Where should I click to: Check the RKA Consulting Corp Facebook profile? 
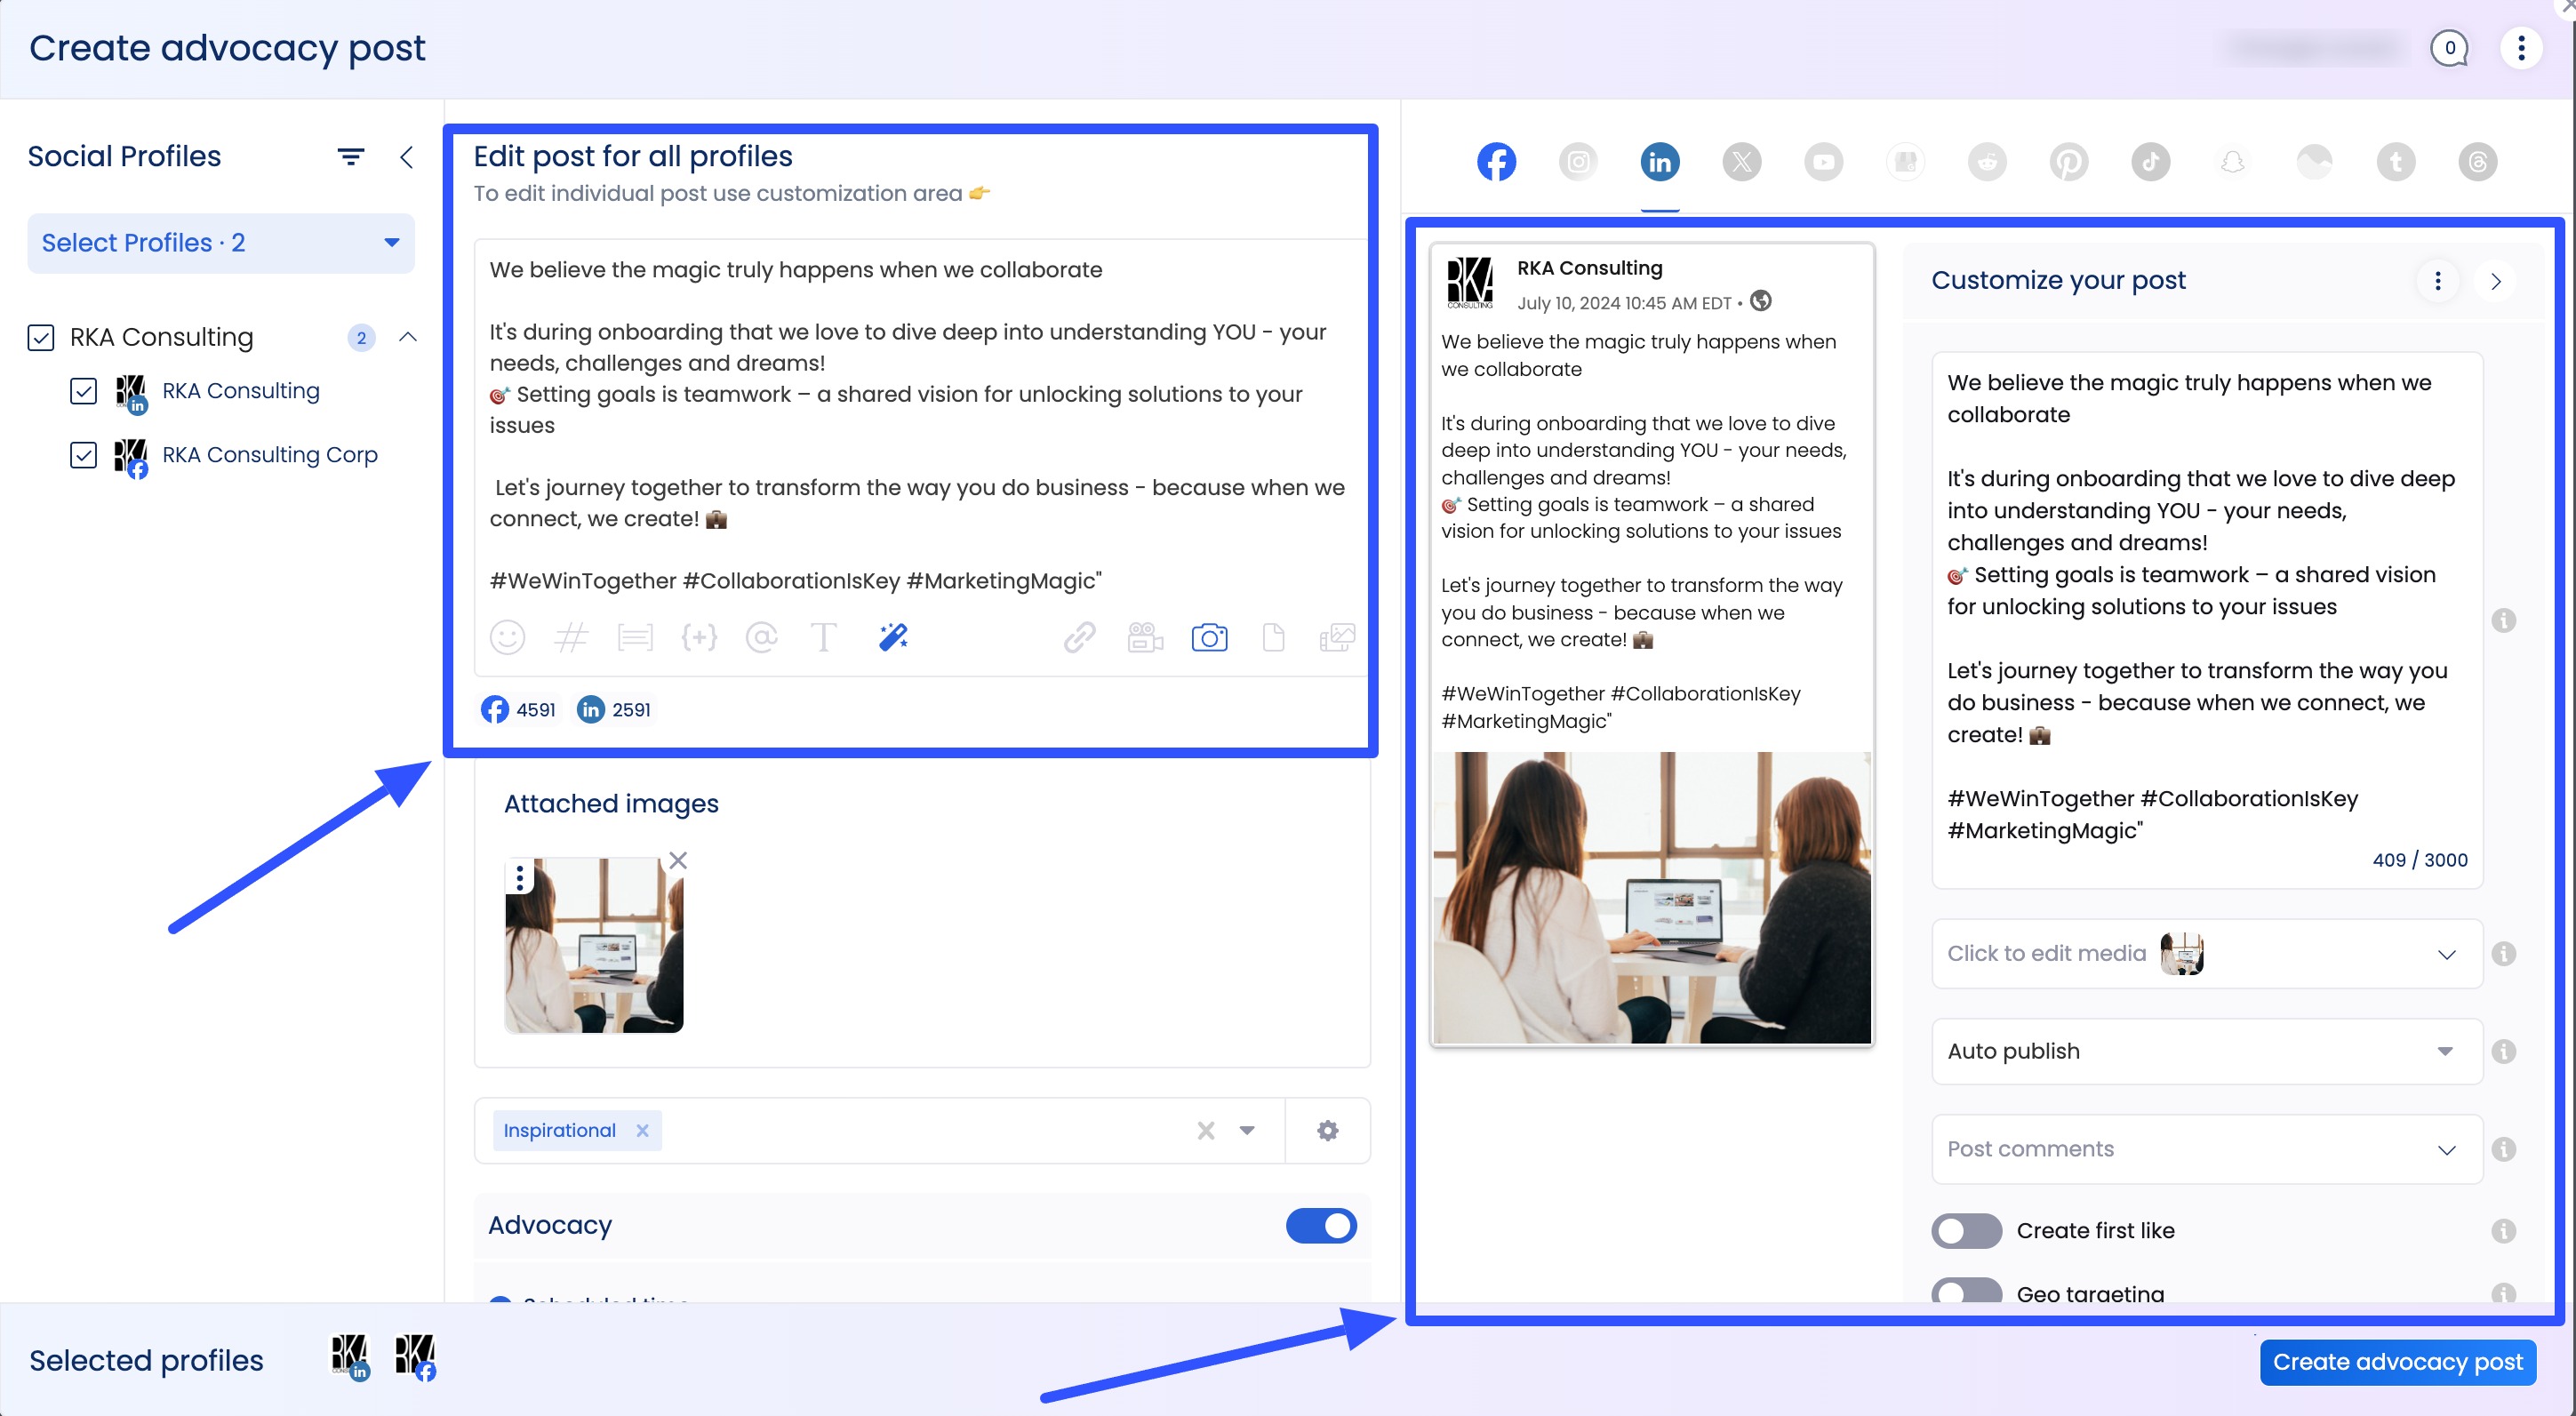tap(84, 456)
